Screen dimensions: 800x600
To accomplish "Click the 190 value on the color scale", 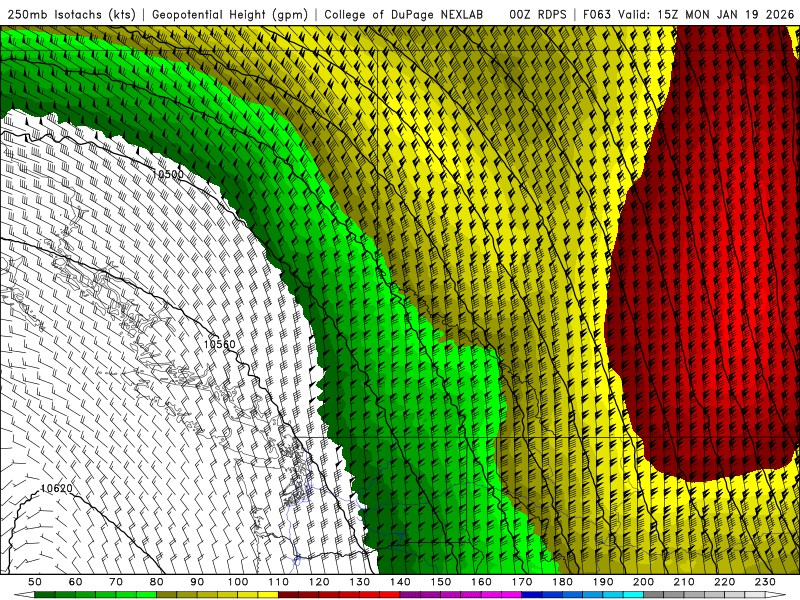I will click(603, 582).
